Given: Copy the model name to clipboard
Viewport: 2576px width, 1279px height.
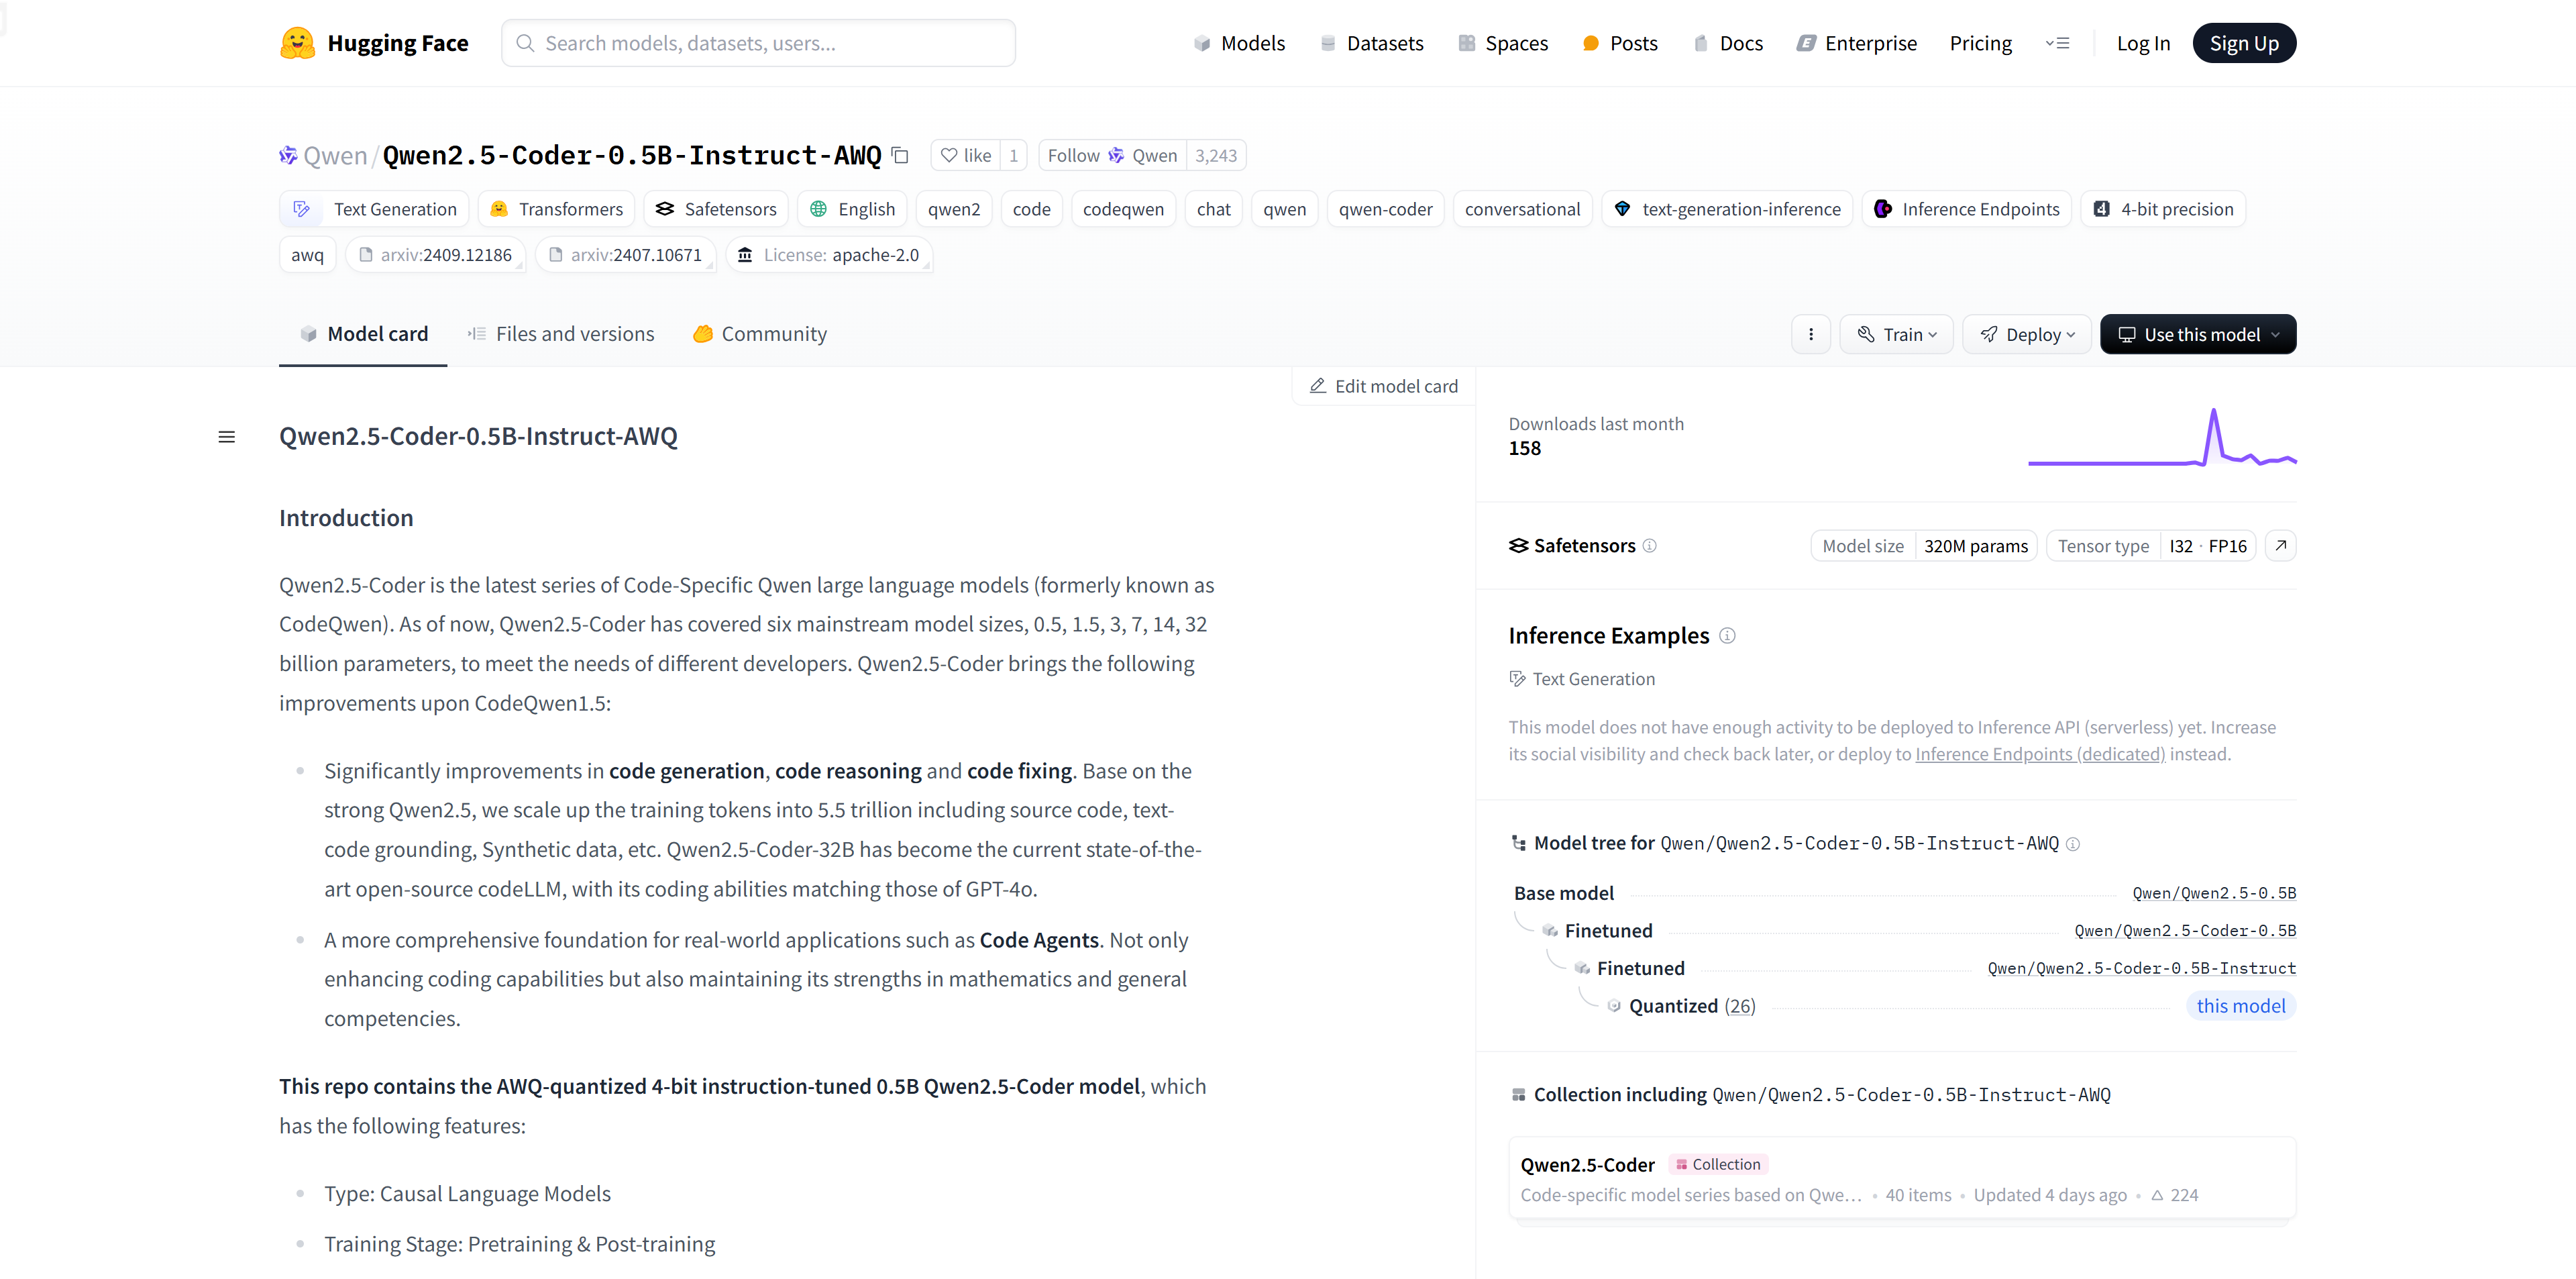Looking at the screenshot, I should [x=900, y=155].
